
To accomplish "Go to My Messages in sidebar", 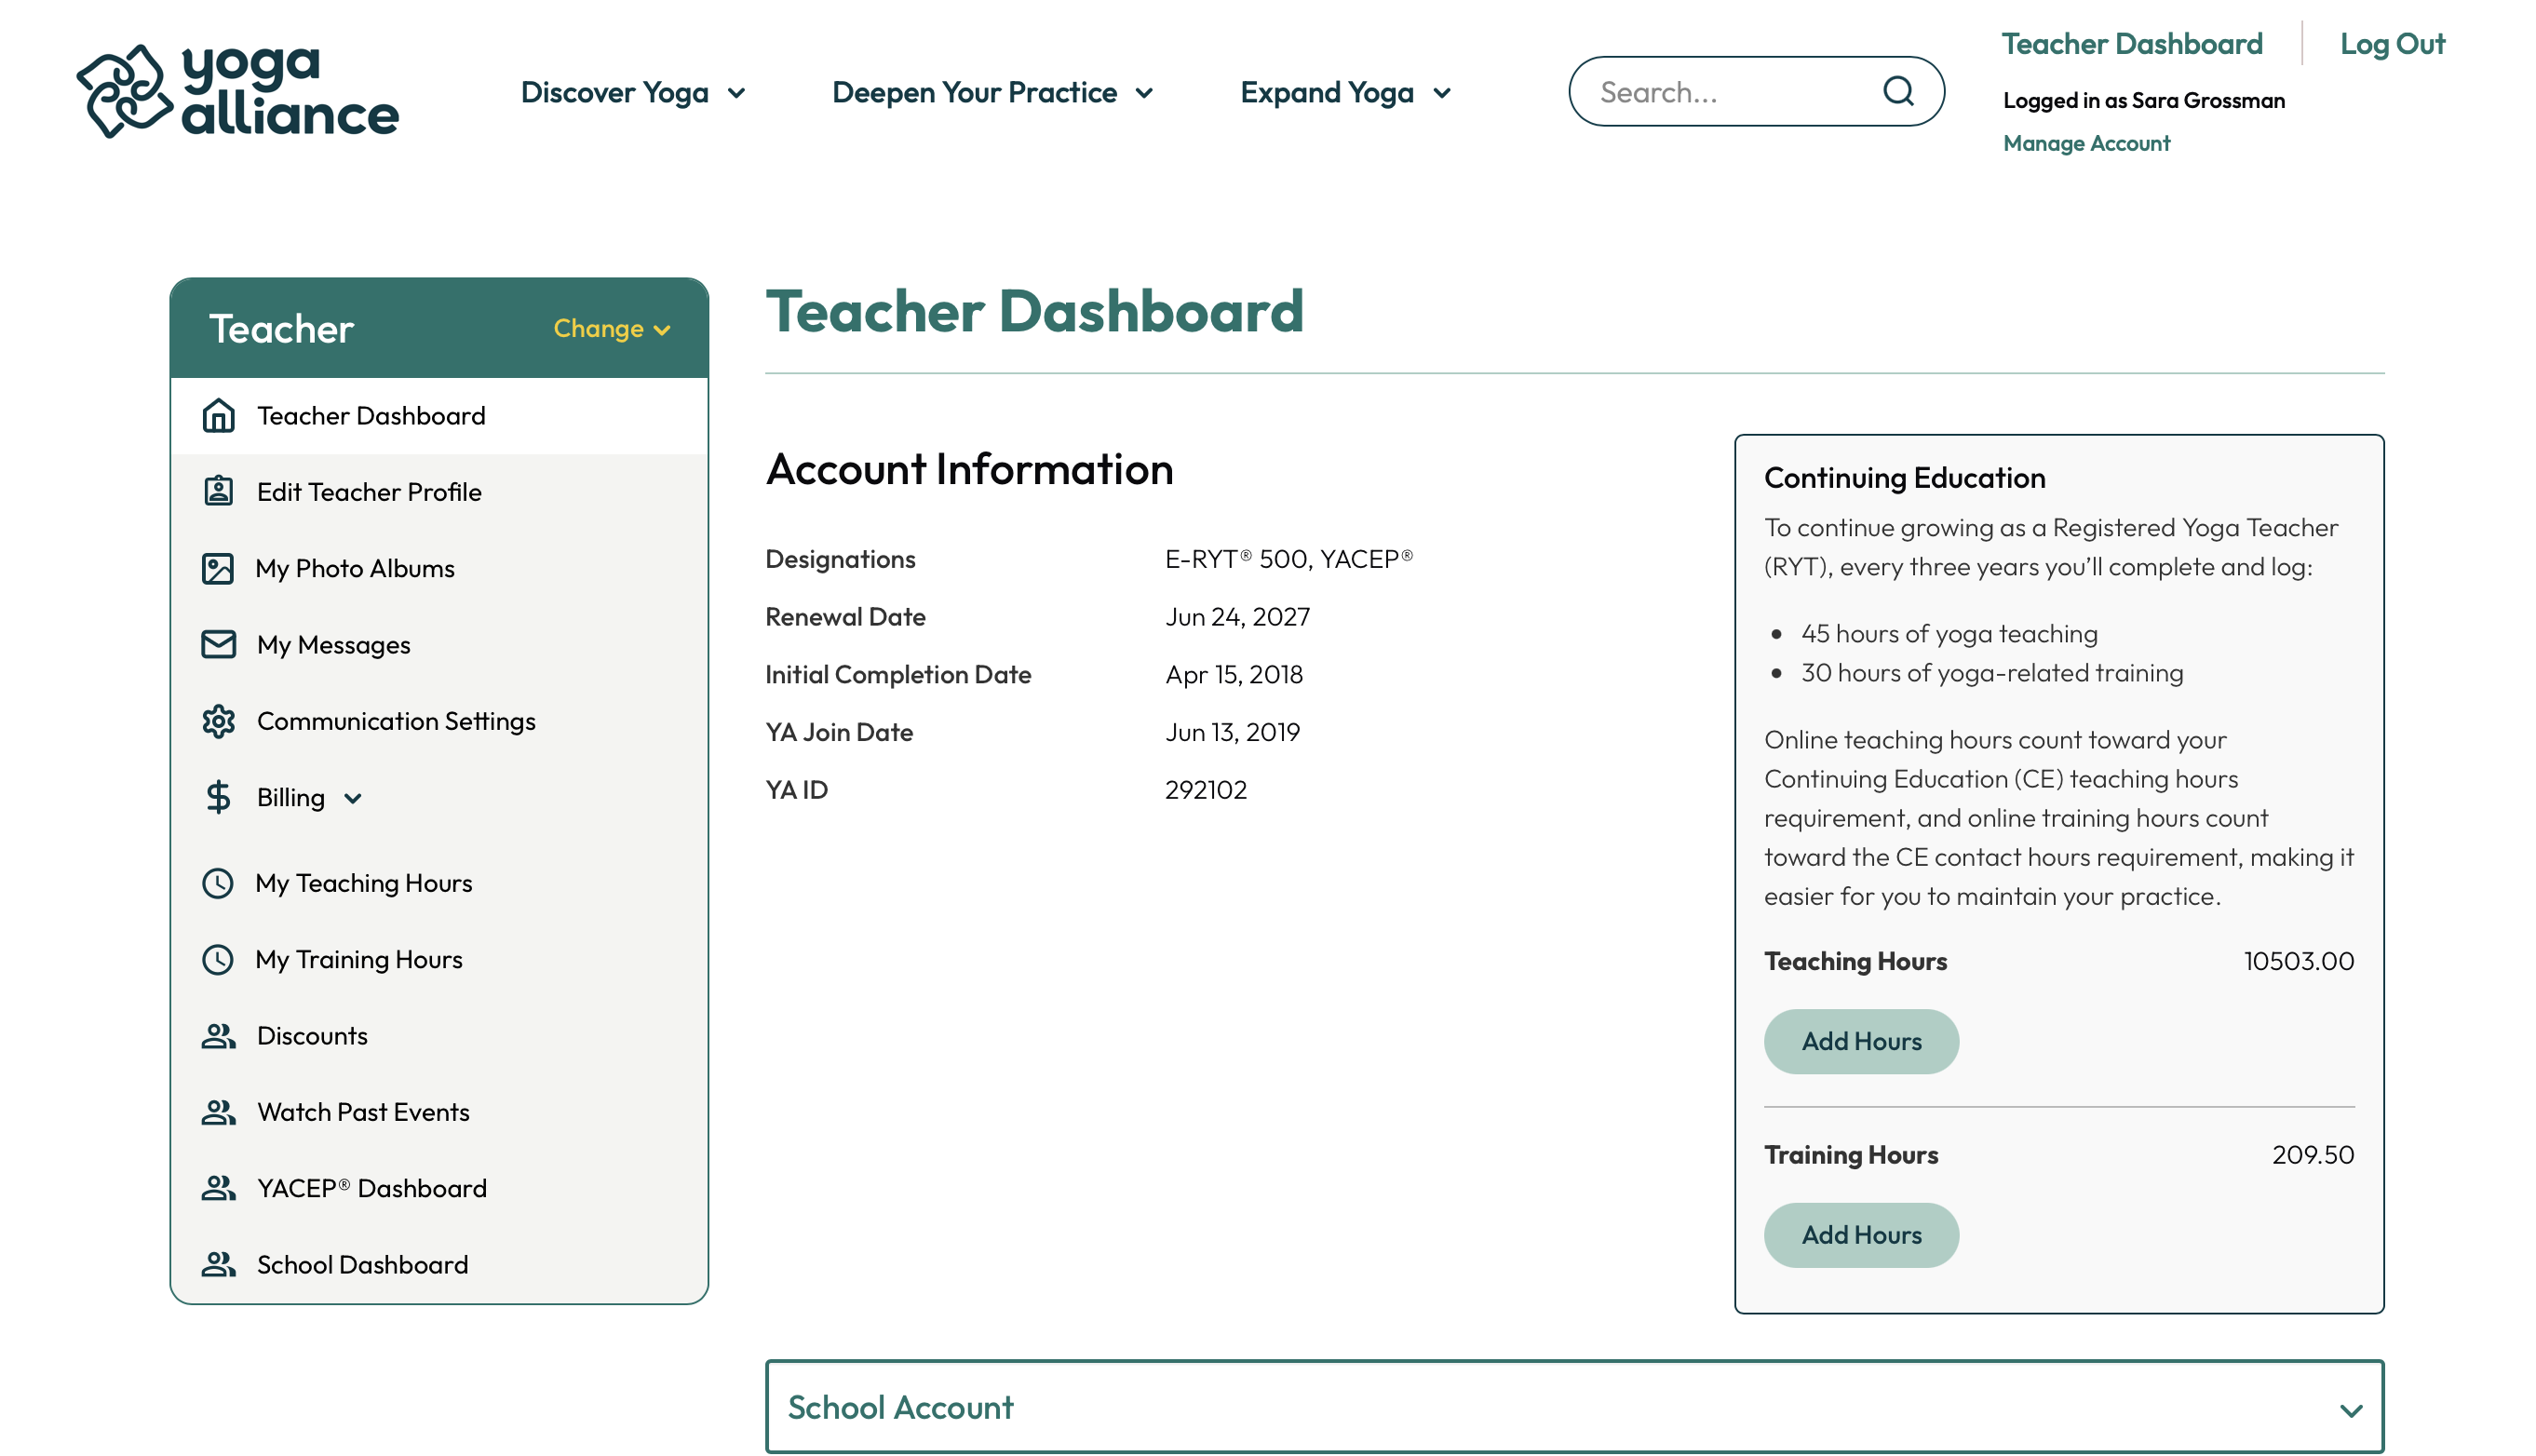I will click(x=333, y=645).
